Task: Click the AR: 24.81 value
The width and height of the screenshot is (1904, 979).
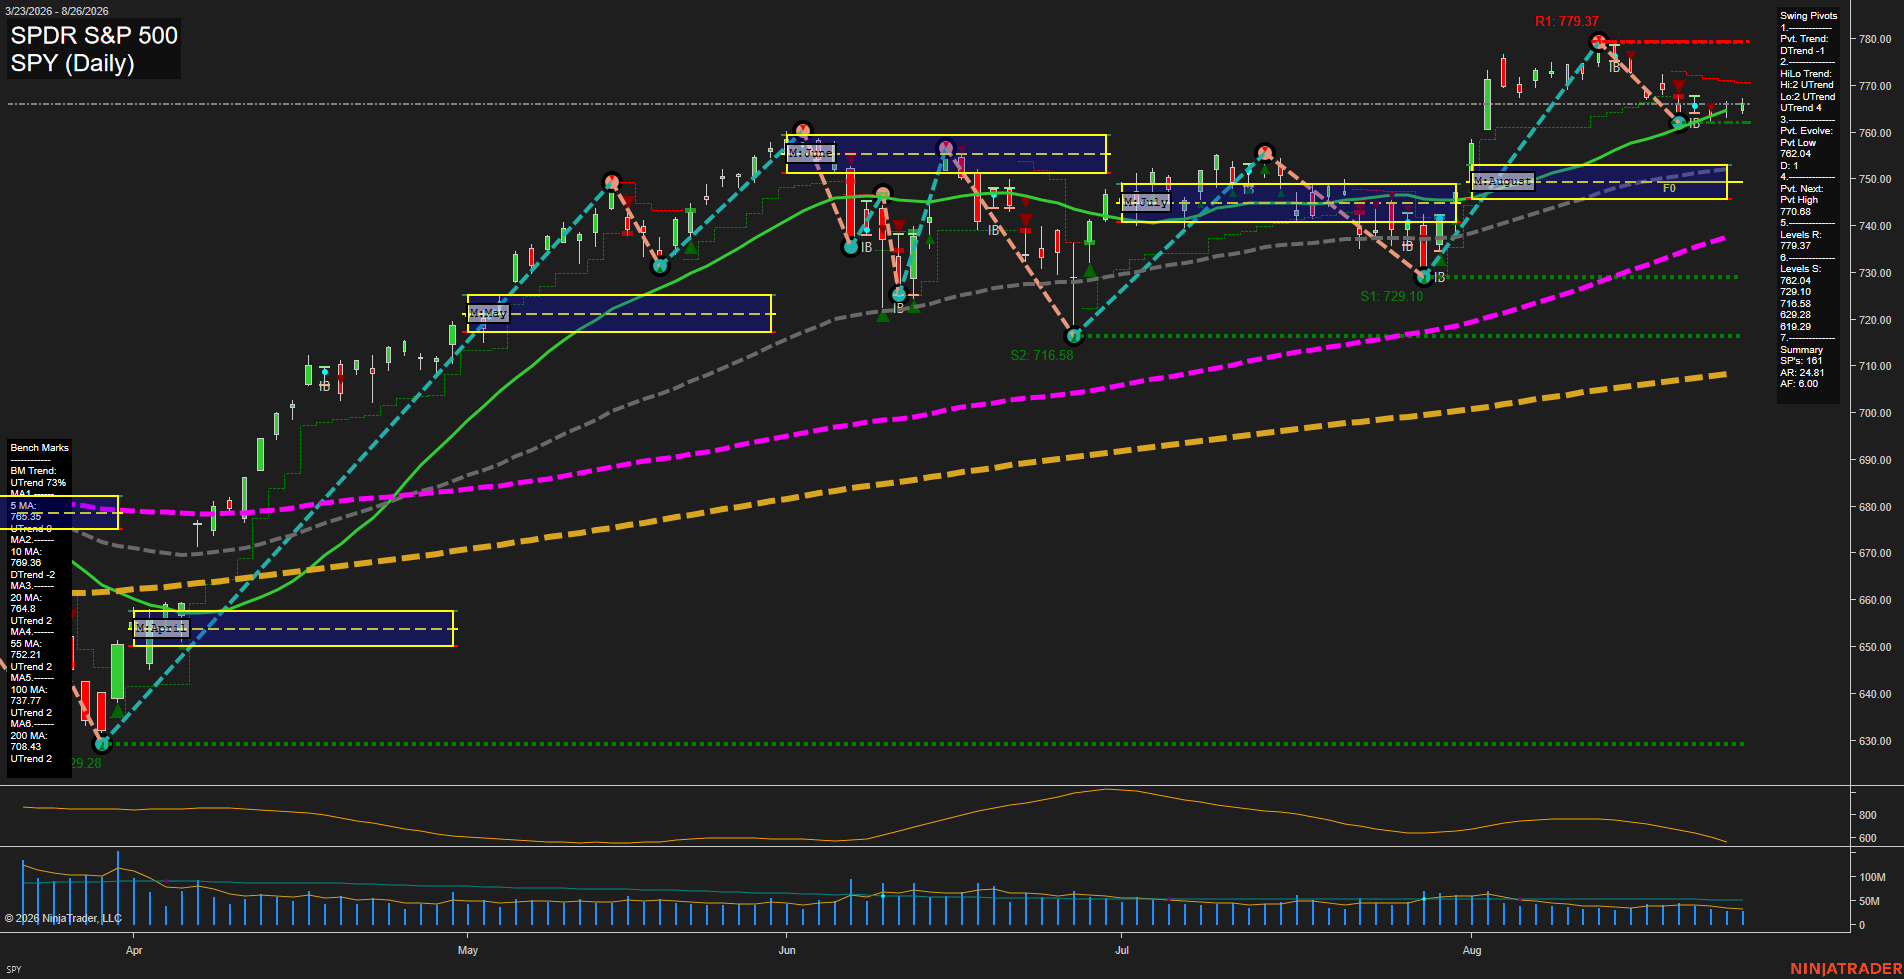Action: 1802,372
